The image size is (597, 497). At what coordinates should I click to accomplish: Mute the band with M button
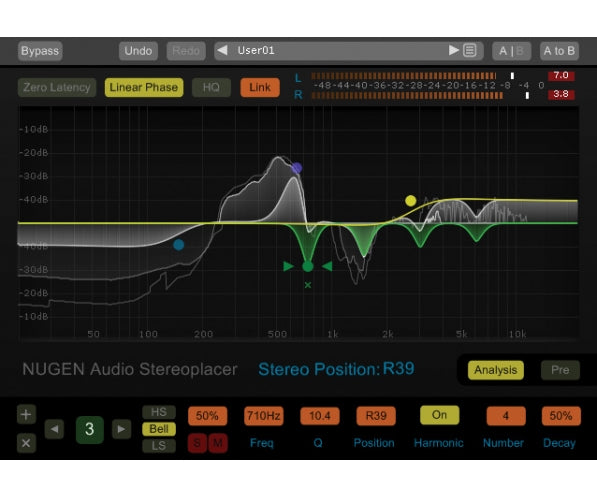pyautogui.click(x=218, y=443)
